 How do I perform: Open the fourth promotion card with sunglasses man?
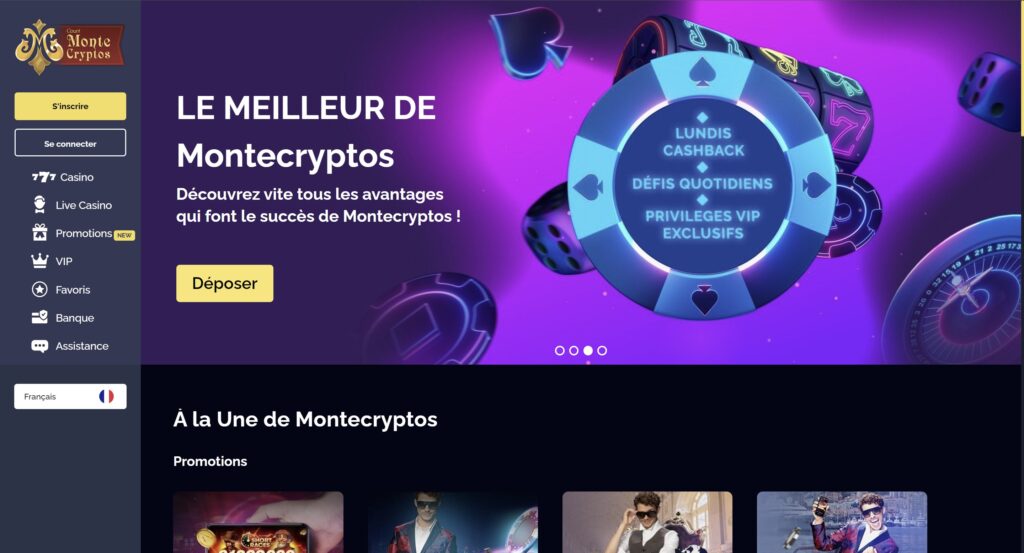[x=842, y=522]
